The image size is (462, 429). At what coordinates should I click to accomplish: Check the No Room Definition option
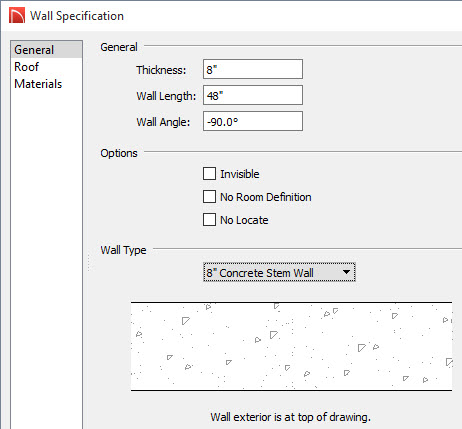[209, 197]
